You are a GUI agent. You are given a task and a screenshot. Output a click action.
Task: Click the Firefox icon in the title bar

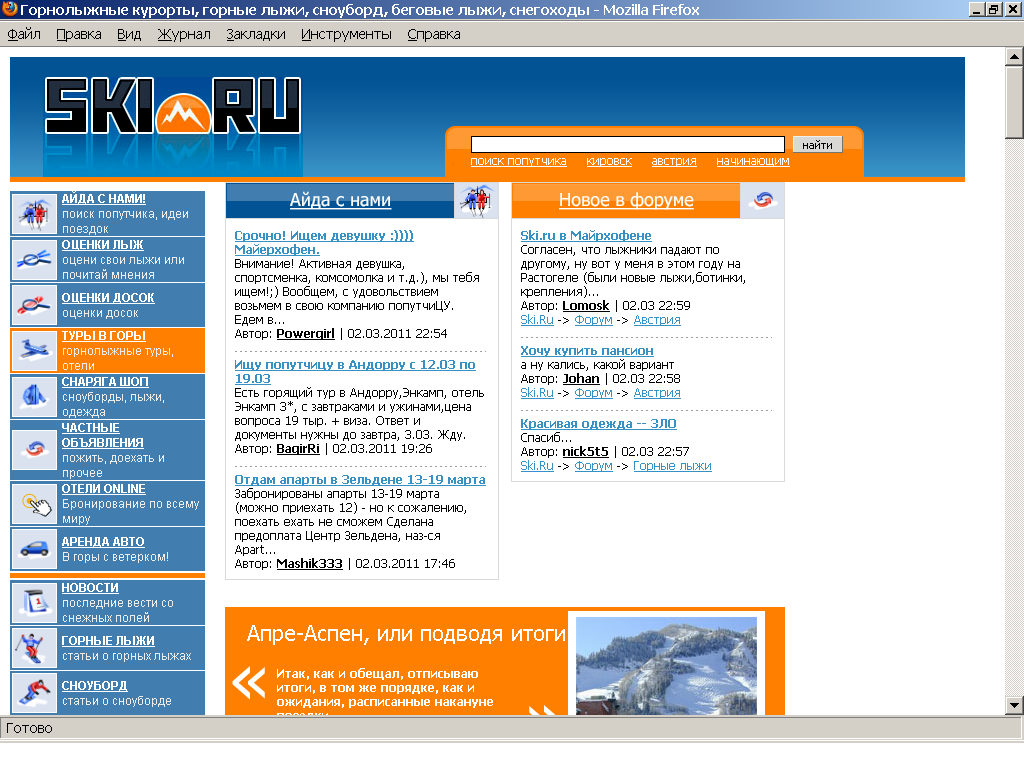pos(9,9)
